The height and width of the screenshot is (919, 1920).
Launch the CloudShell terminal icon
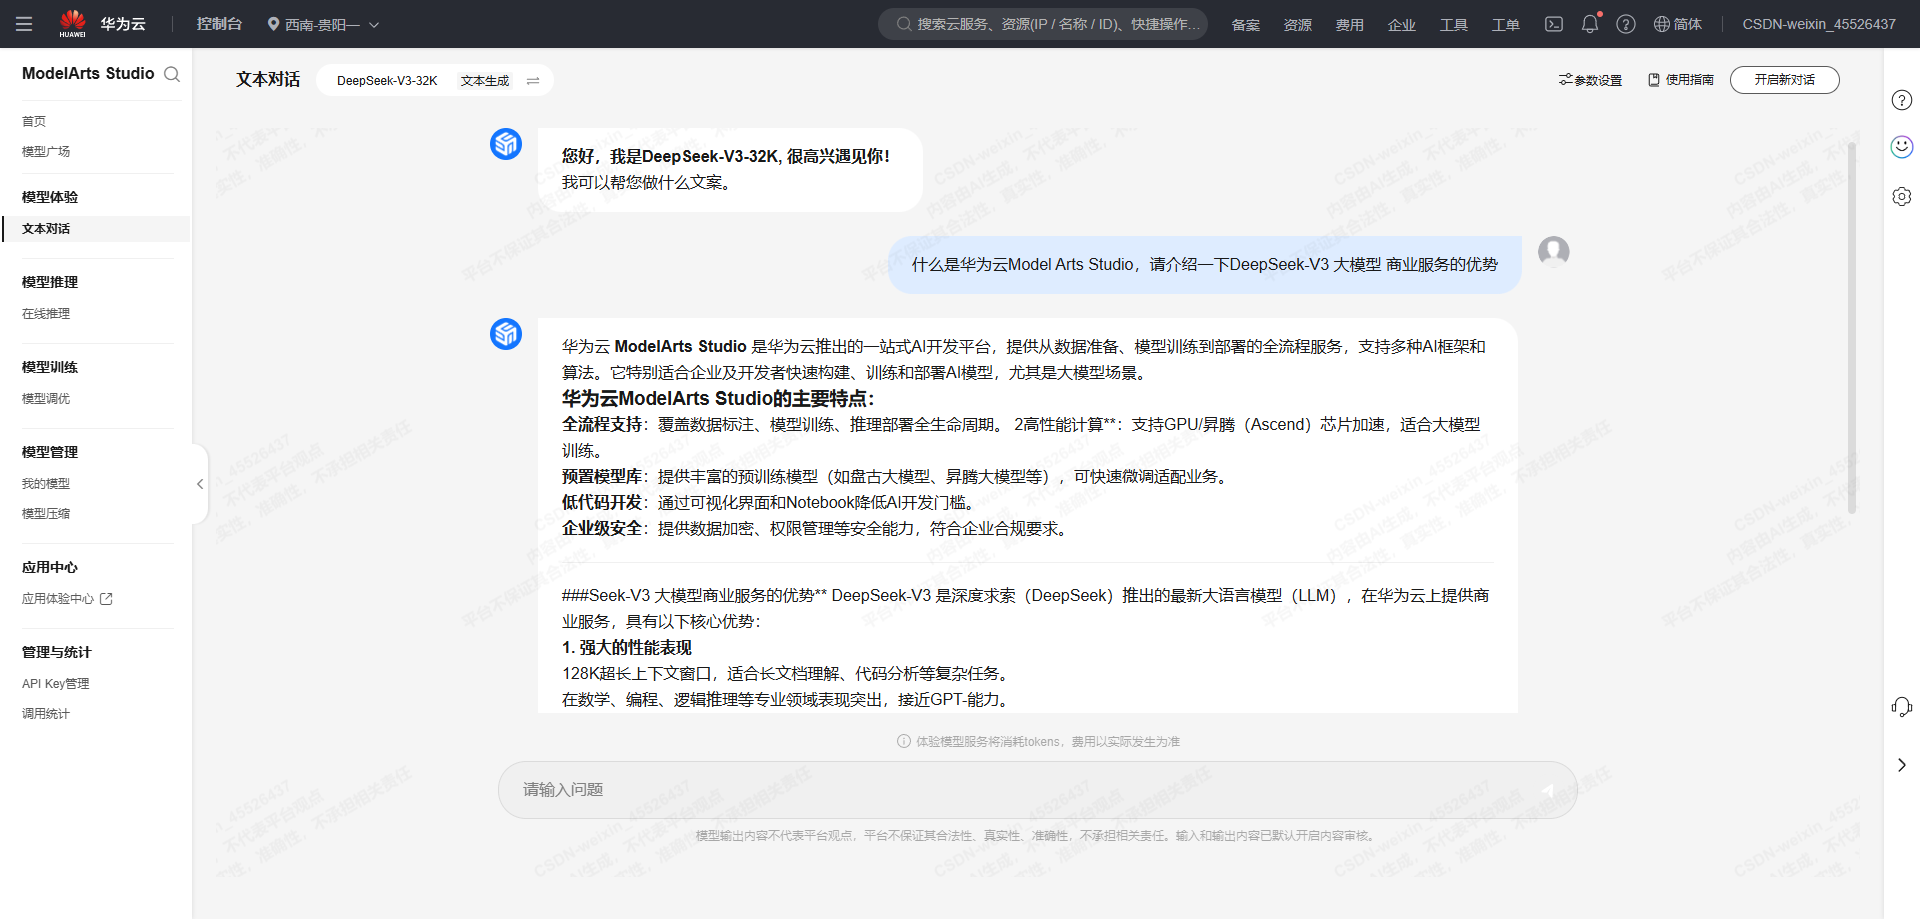[x=1553, y=24]
